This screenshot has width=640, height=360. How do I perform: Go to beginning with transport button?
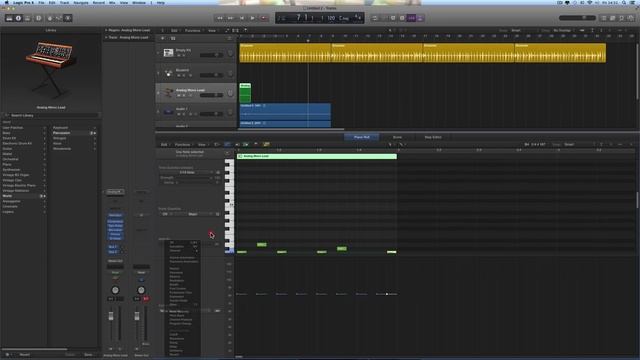[242, 18]
